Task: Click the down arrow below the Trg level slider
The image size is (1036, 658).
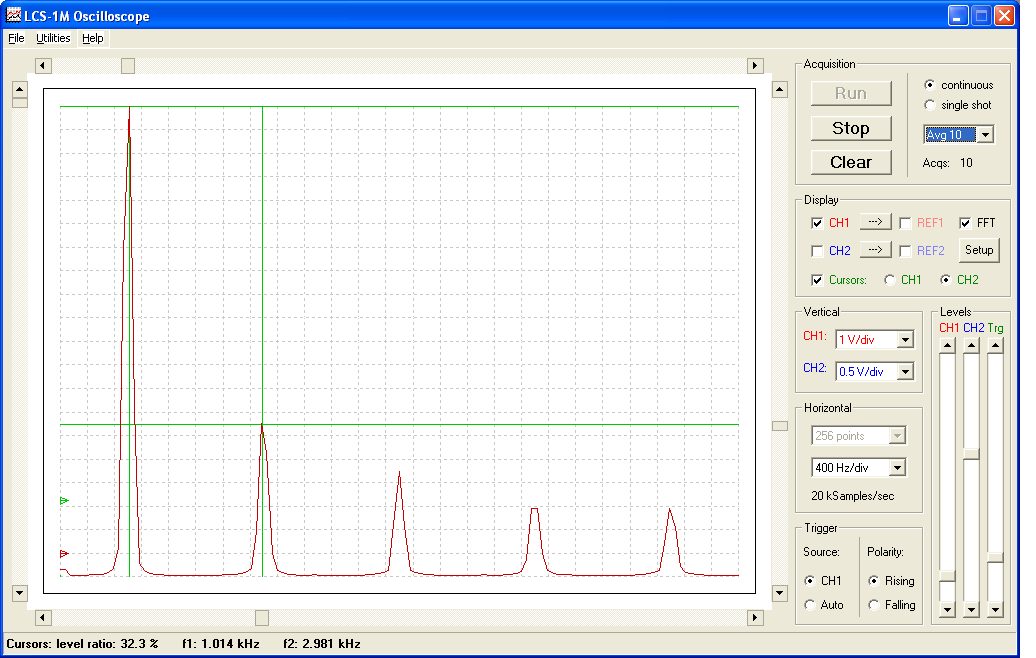Action: pyautogui.click(x=994, y=608)
